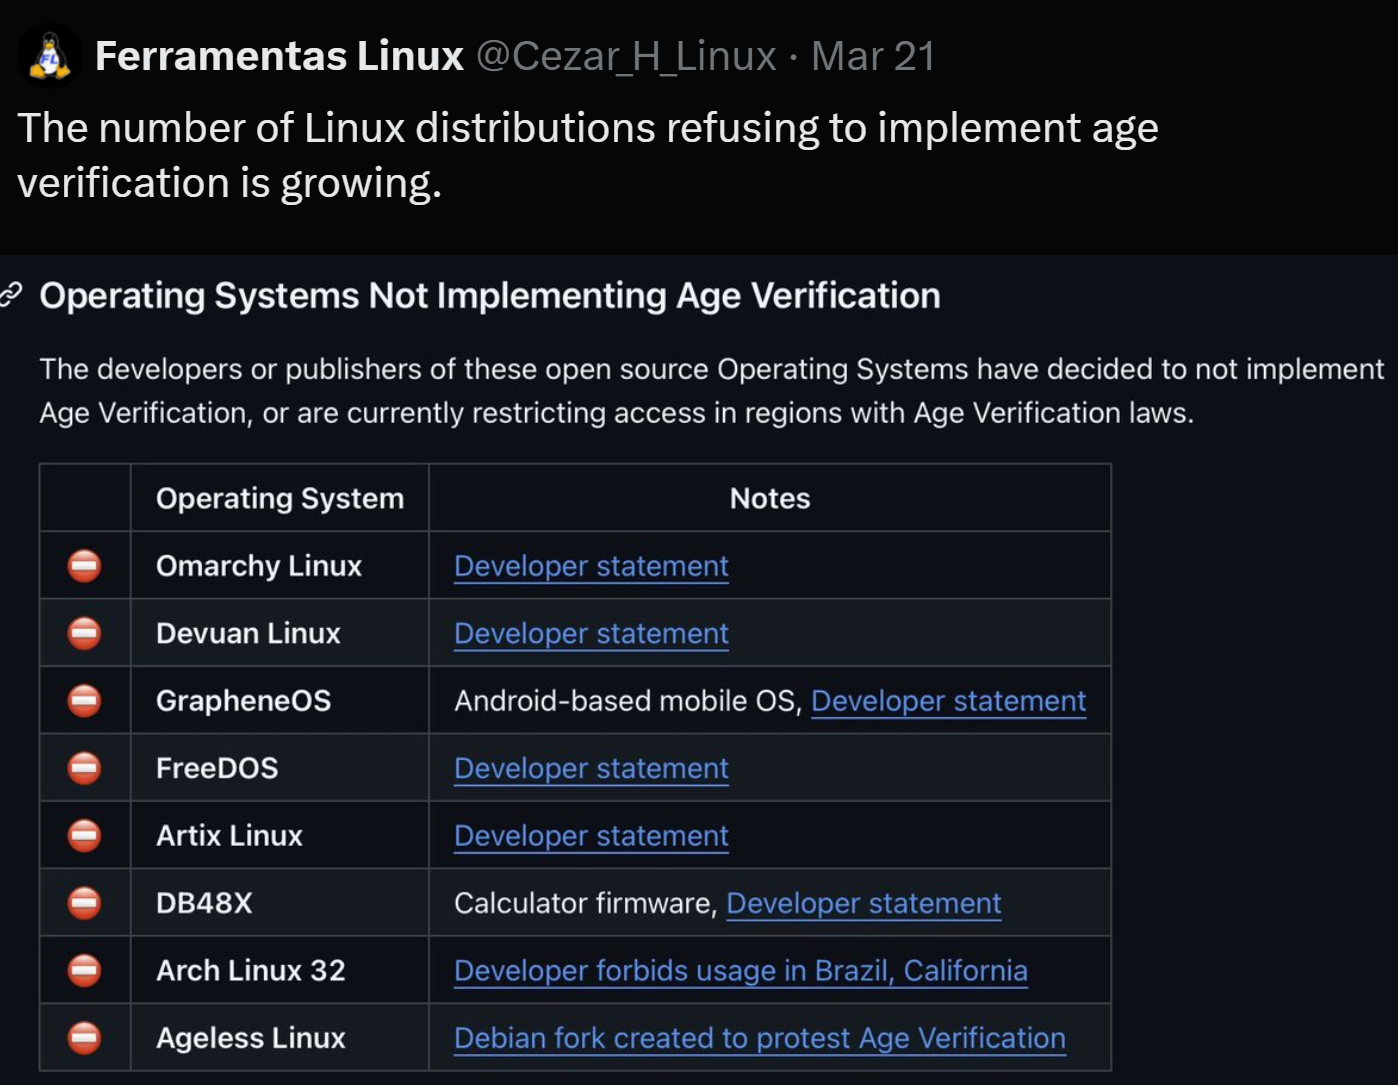Open the Artix Linux developer statement link

[x=591, y=836]
